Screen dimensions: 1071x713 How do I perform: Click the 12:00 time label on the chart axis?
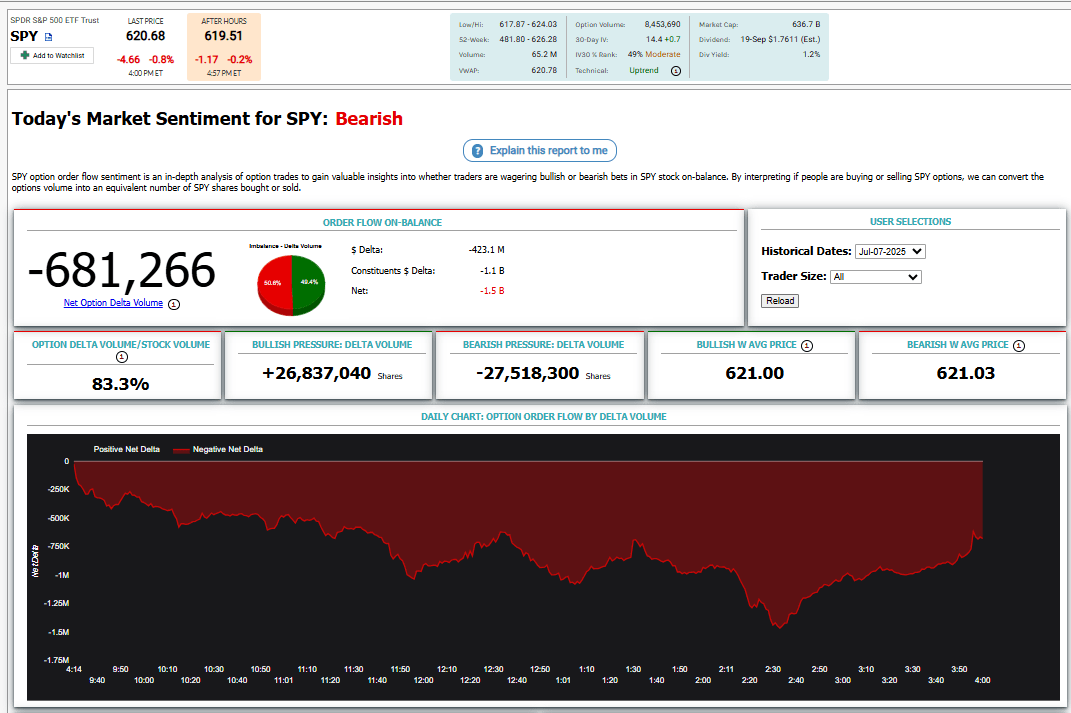423,680
